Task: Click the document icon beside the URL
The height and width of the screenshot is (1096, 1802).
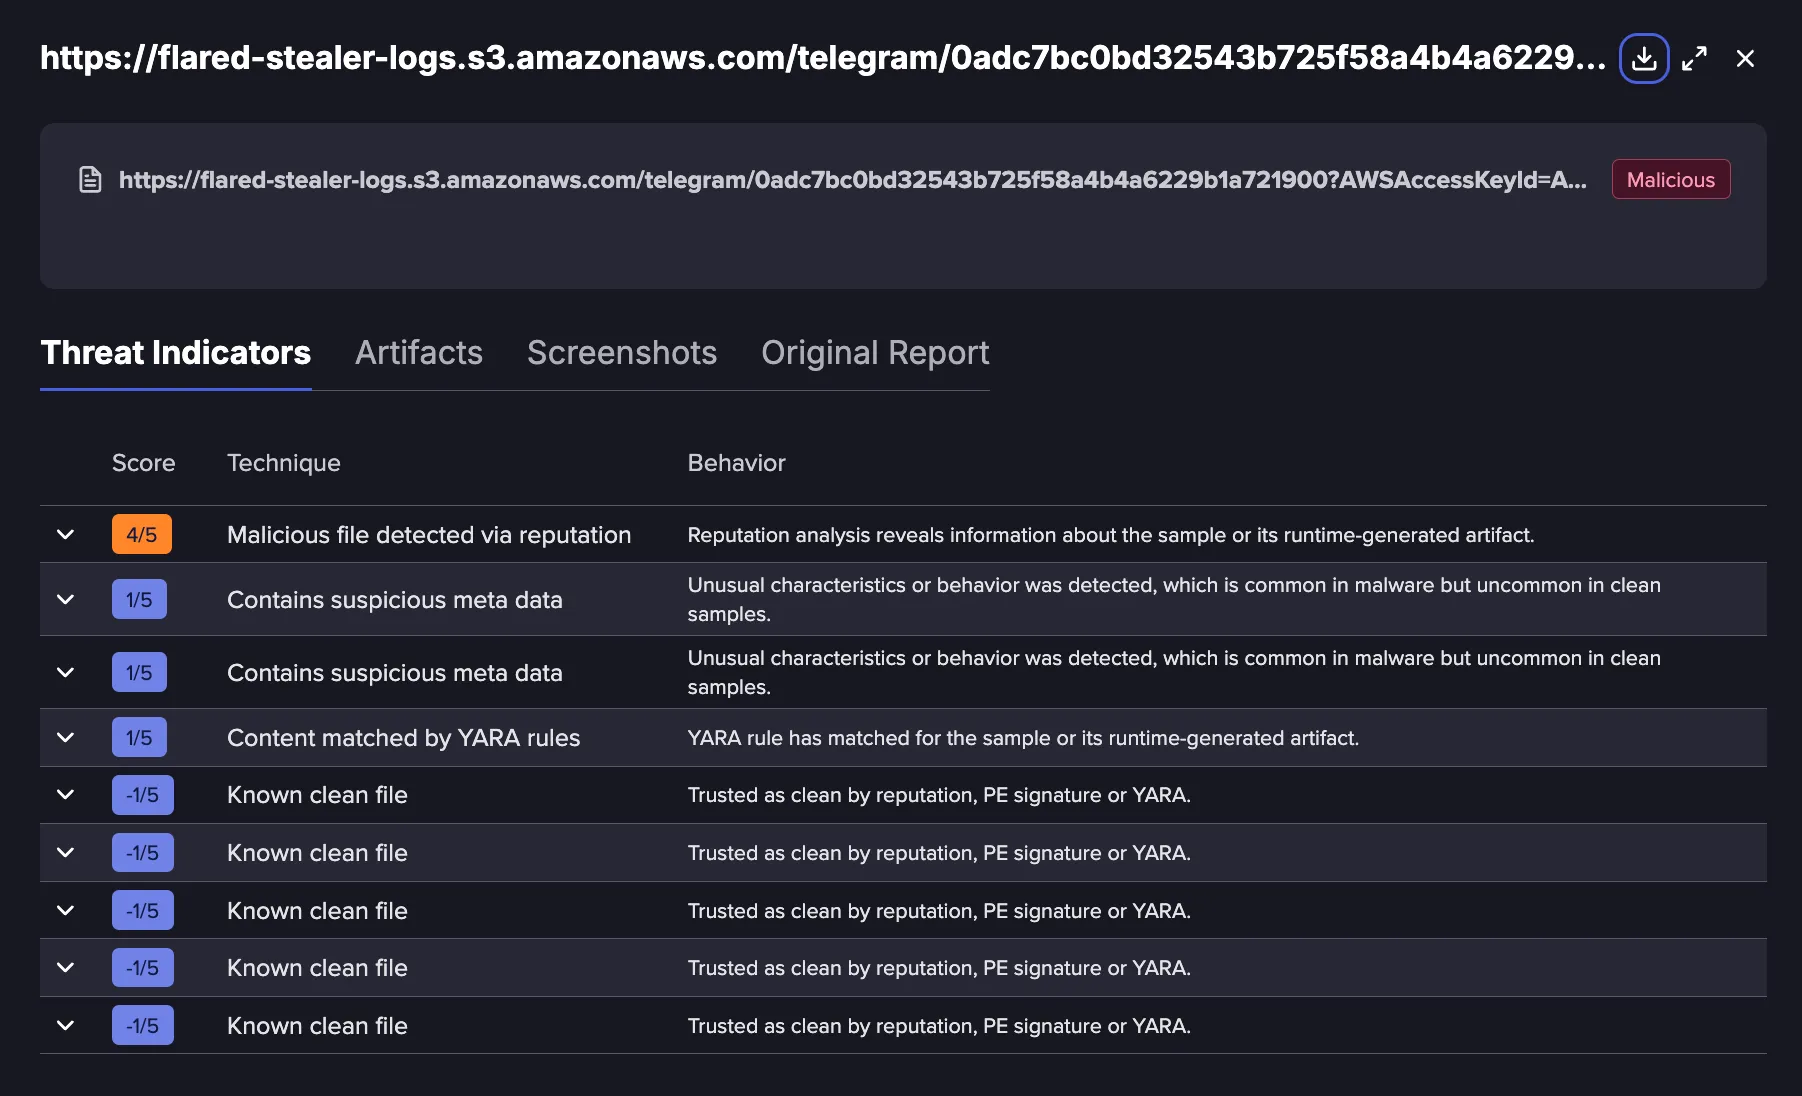Action: coord(90,180)
